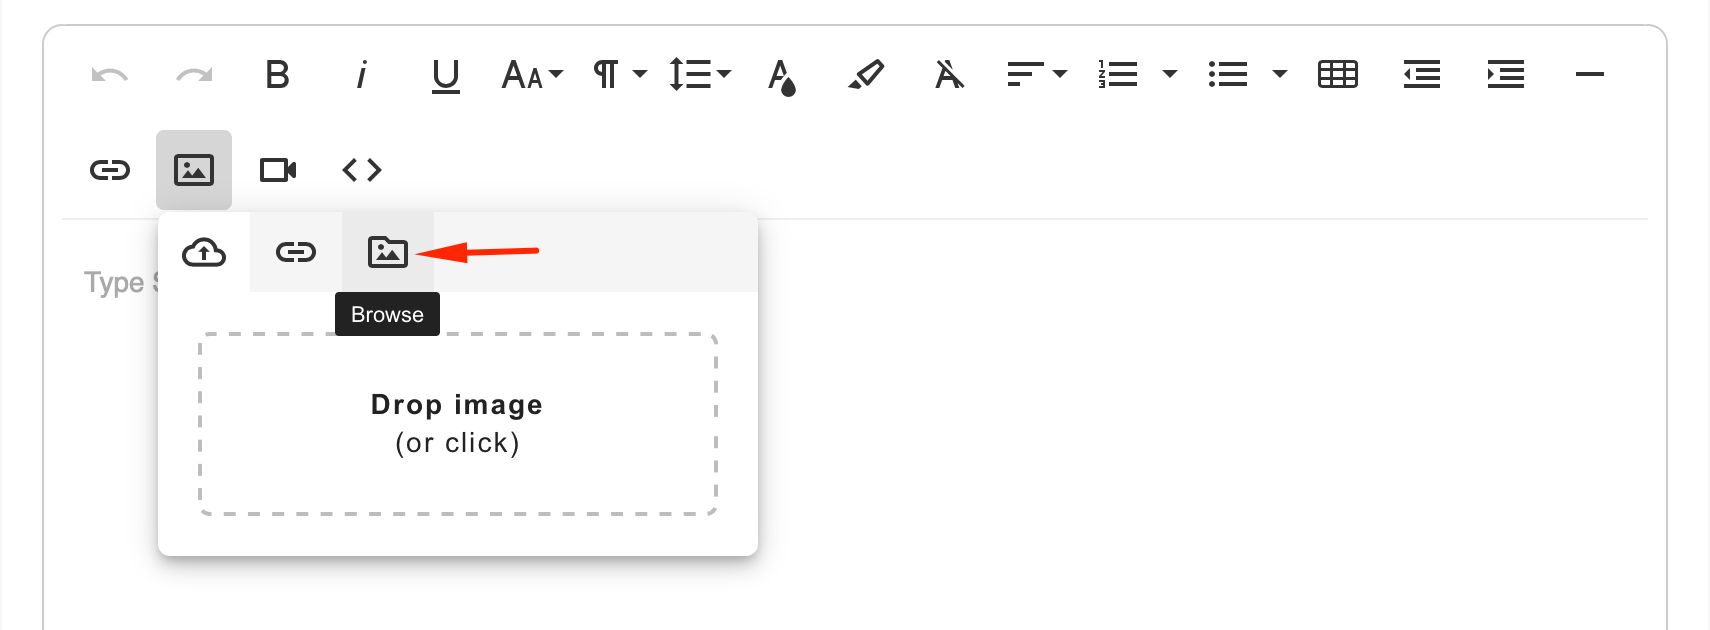Toggle underline formatting

(446, 76)
